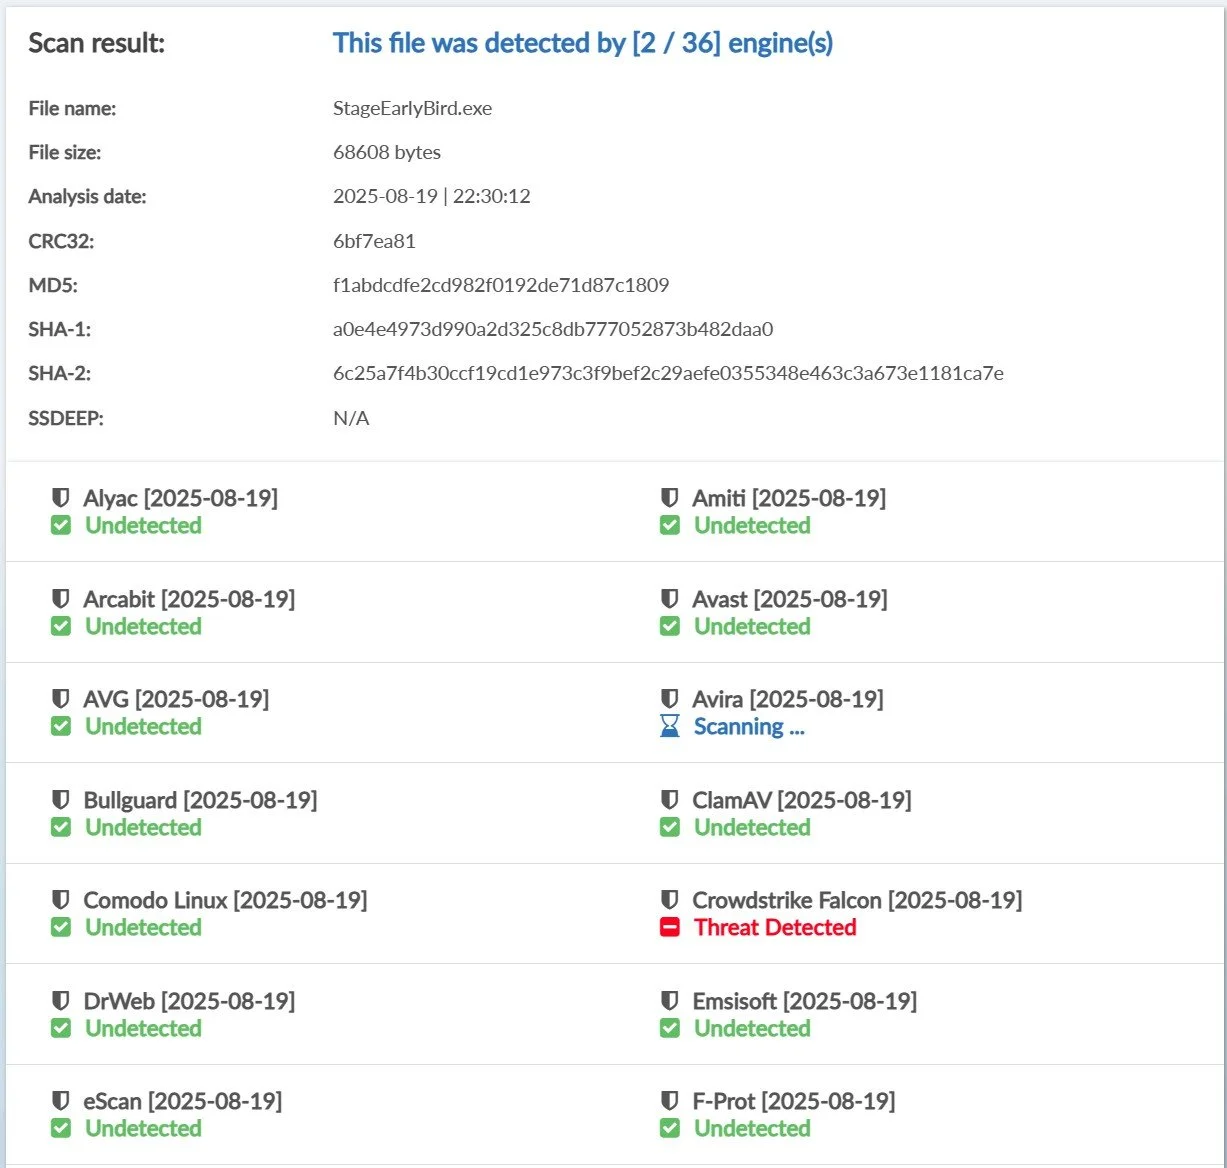Click the Avira [2025-08-19] engine name
This screenshot has width=1227, height=1168.
(788, 699)
